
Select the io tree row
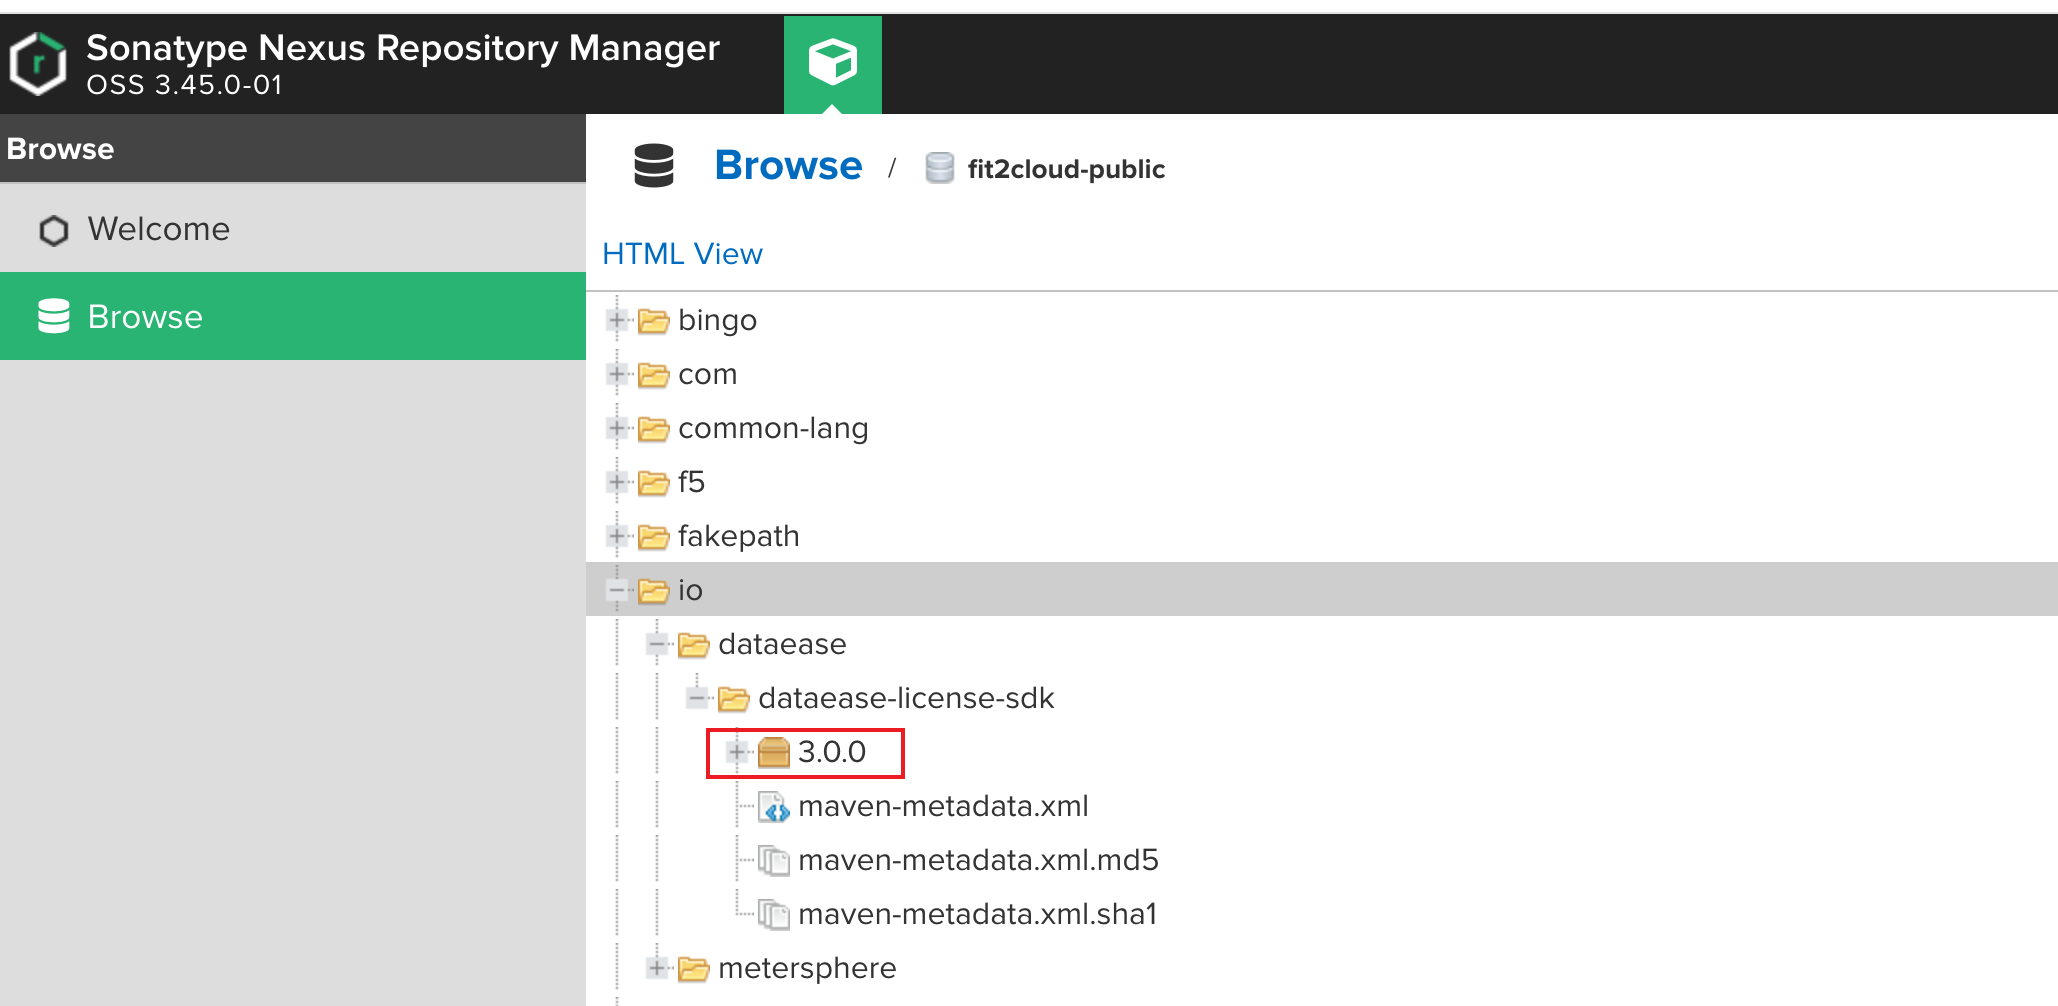click(x=1322, y=590)
